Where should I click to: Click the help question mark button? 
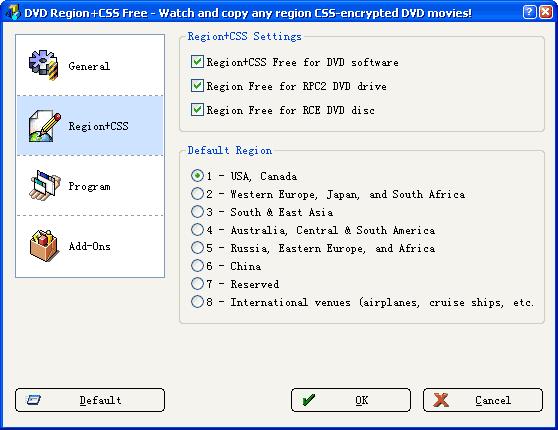tap(529, 12)
